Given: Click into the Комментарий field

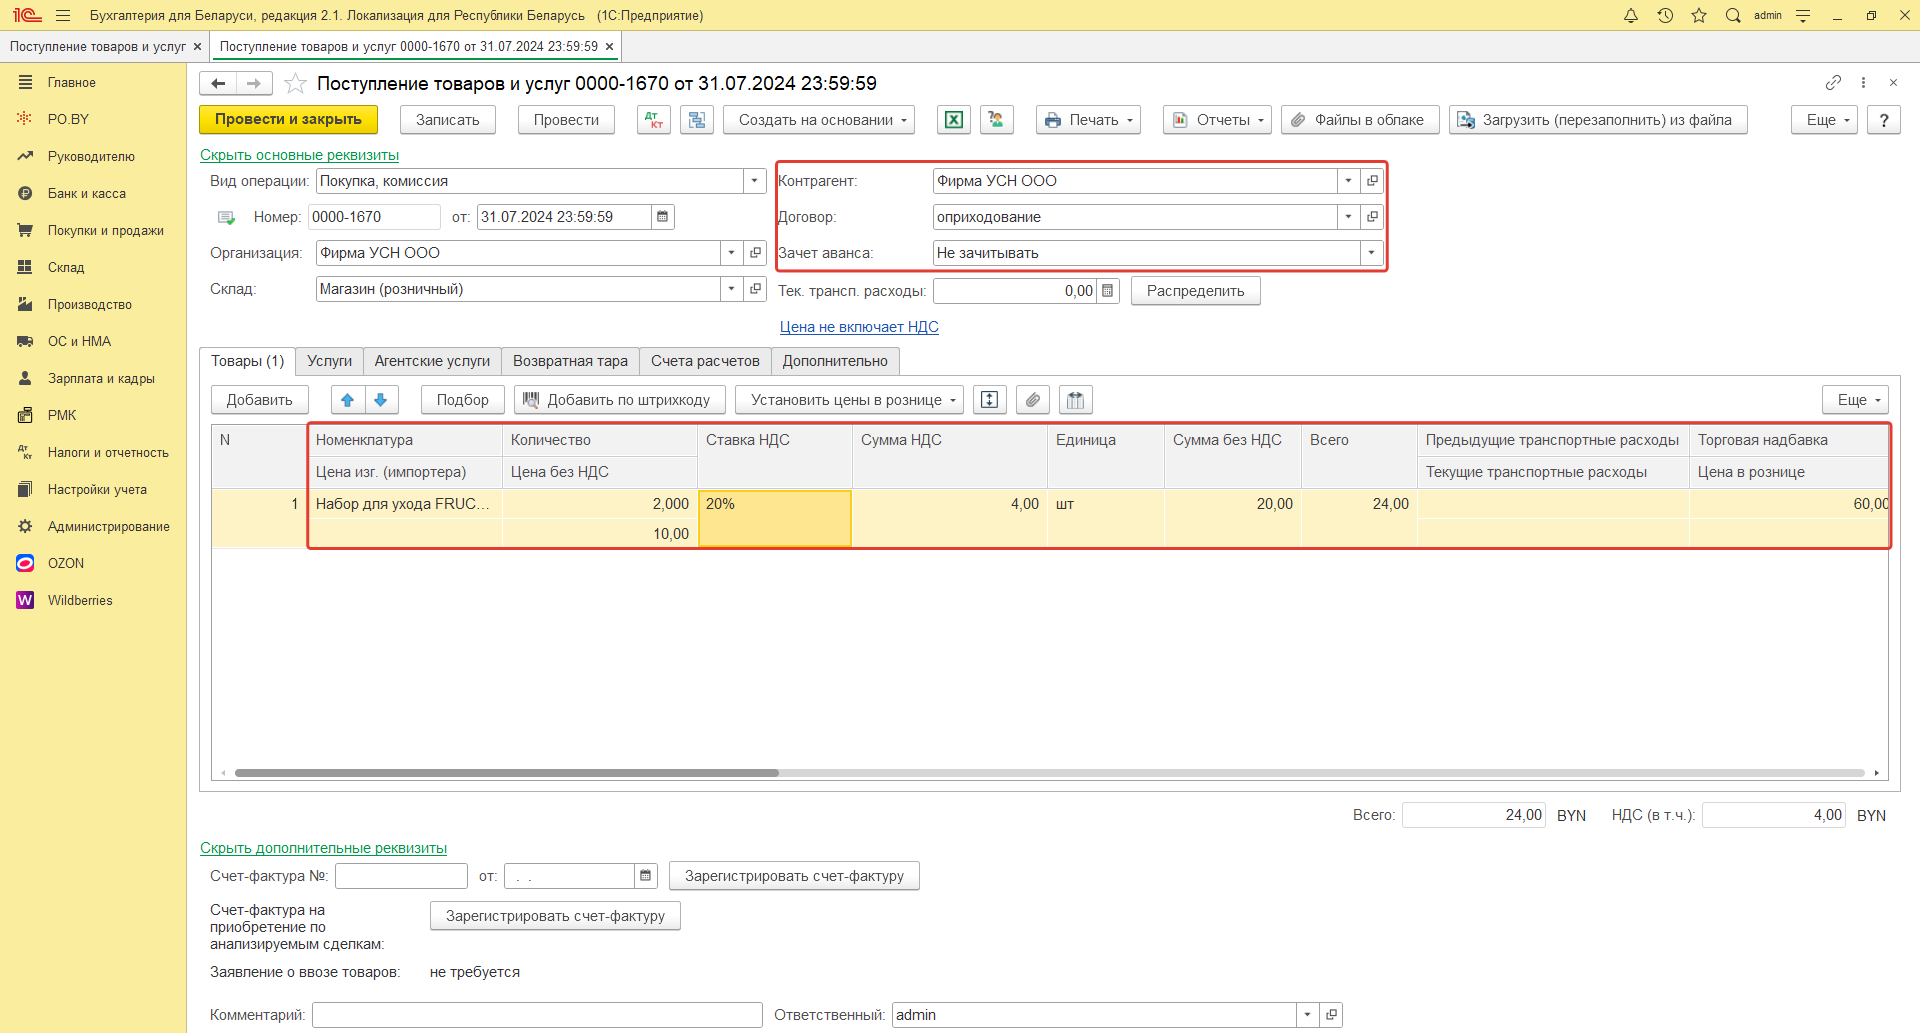Looking at the screenshot, I should tap(537, 1015).
